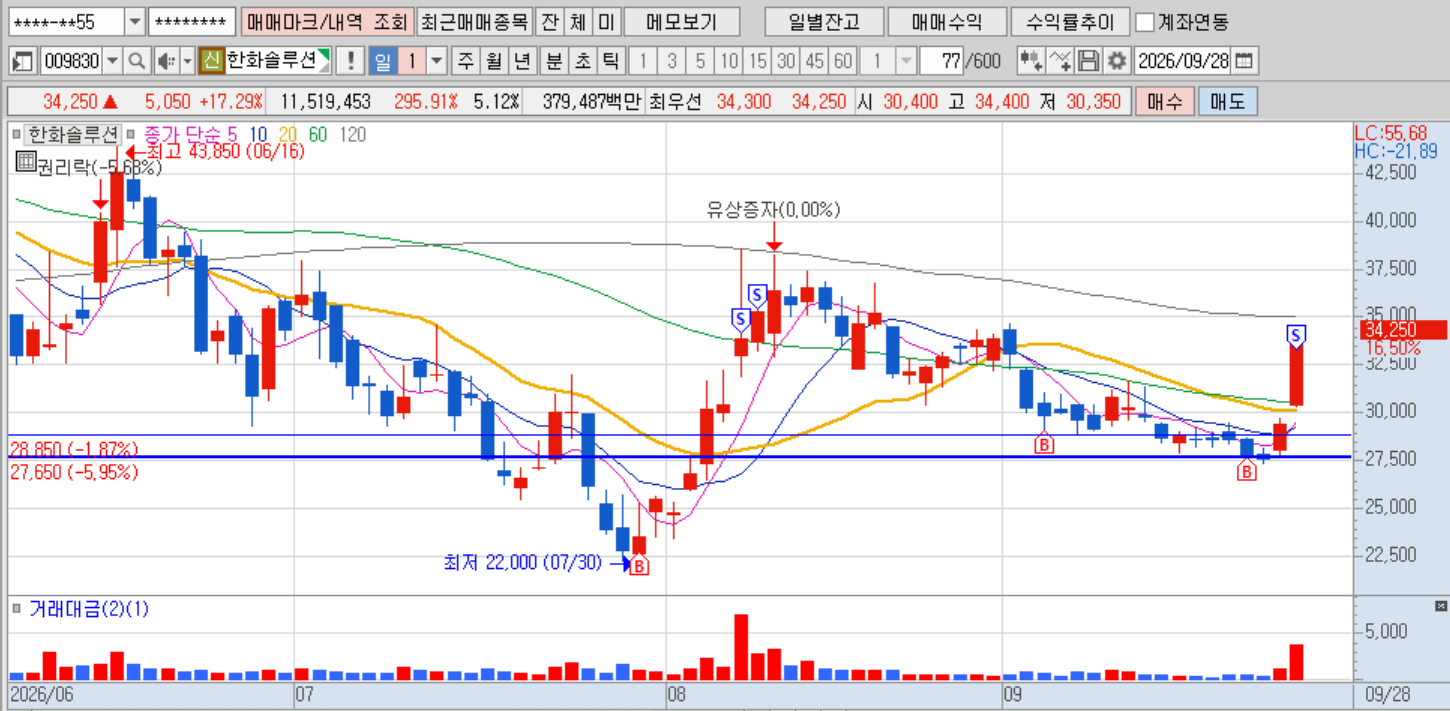The image size is (1450, 711).
Task: Click the green corner arrow on 한화솔루션 name
Action: click(323, 54)
